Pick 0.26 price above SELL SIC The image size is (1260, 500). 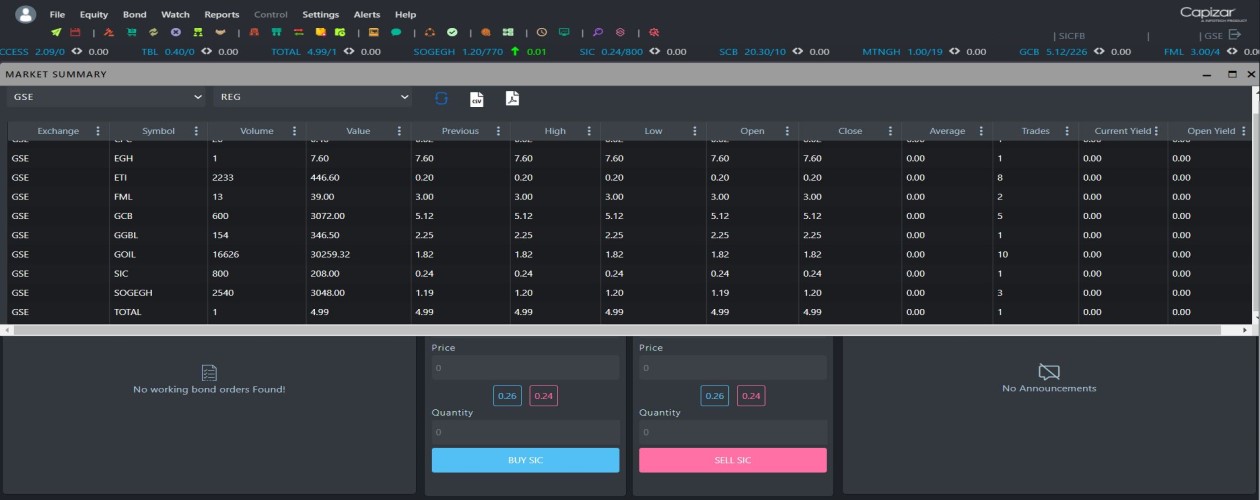[715, 396]
